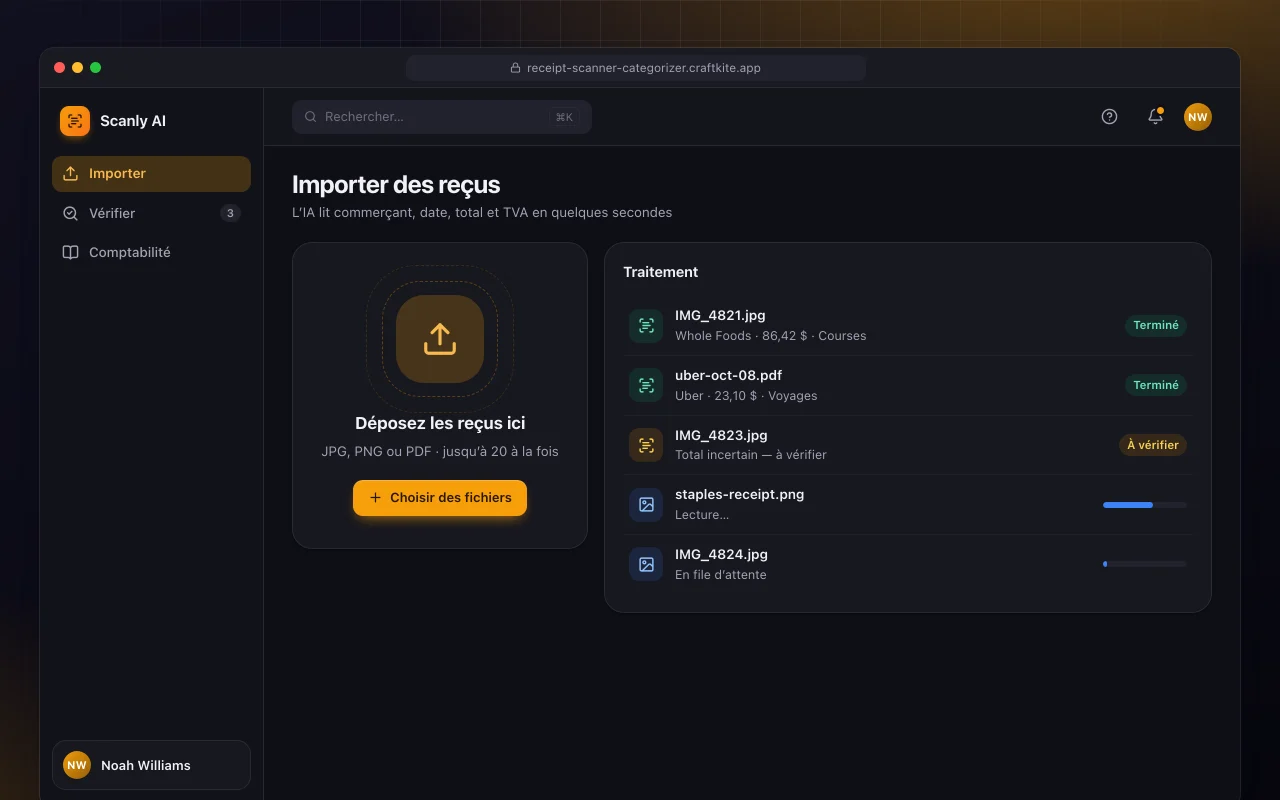Click 'Déposez les reçus ici' heading

(x=440, y=423)
